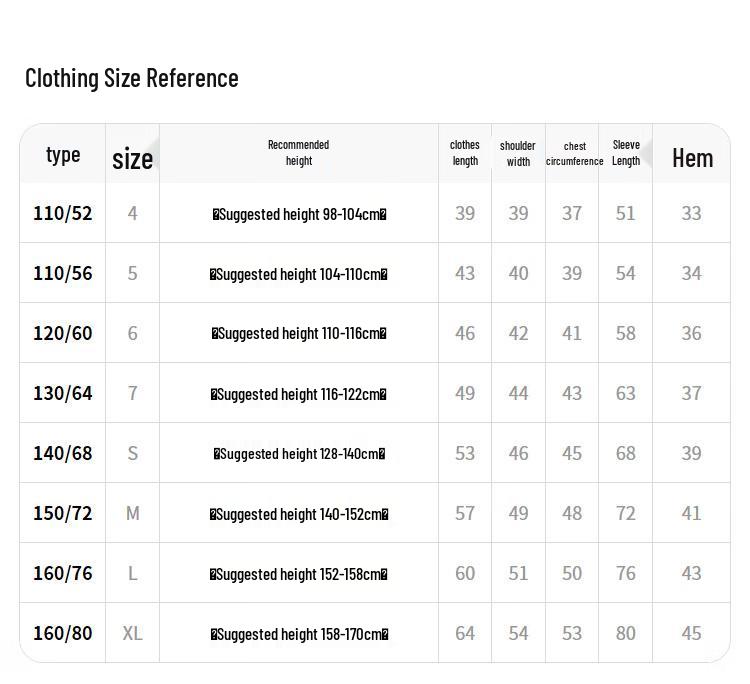
Task: Select size XL cell
Action: click(132, 634)
